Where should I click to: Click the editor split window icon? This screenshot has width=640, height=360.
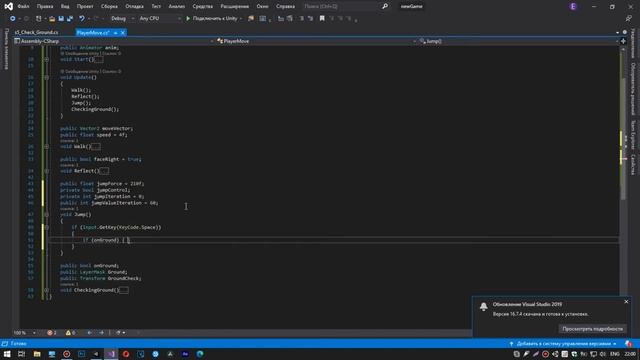click(623, 41)
